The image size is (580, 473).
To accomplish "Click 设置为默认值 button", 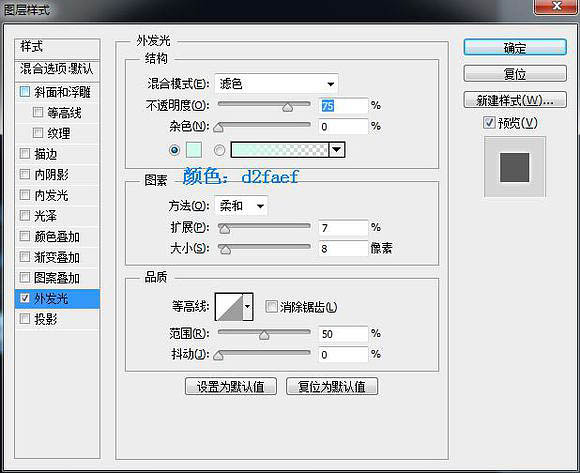I will click(x=230, y=386).
